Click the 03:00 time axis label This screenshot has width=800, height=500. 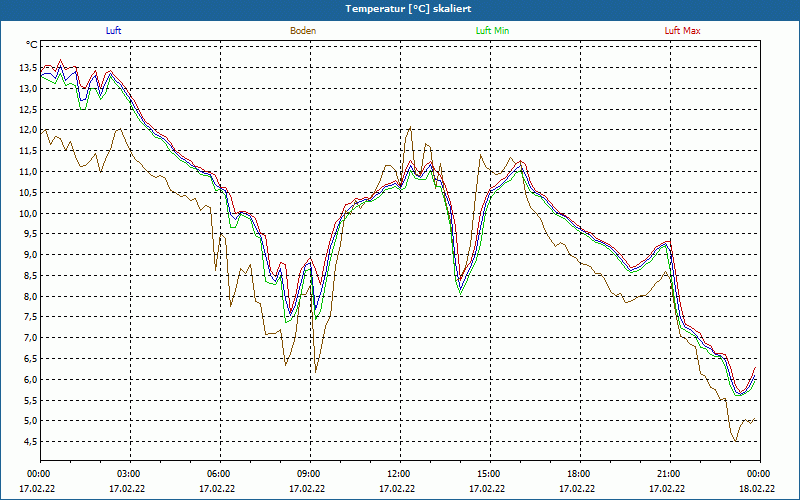pyautogui.click(x=128, y=474)
